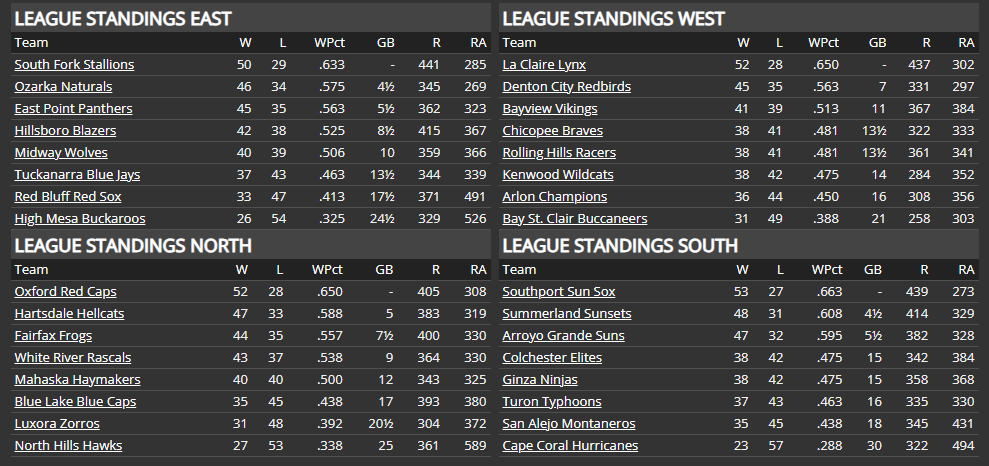Open East Point Panthers link

(x=73, y=109)
